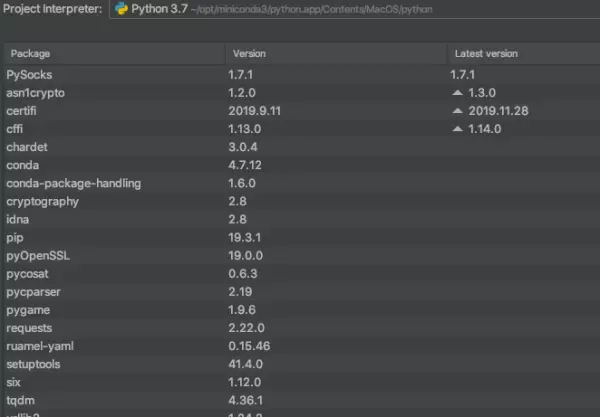The width and height of the screenshot is (600, 417).
Task: Select the cryptography package row
Action: pos(302,201)
